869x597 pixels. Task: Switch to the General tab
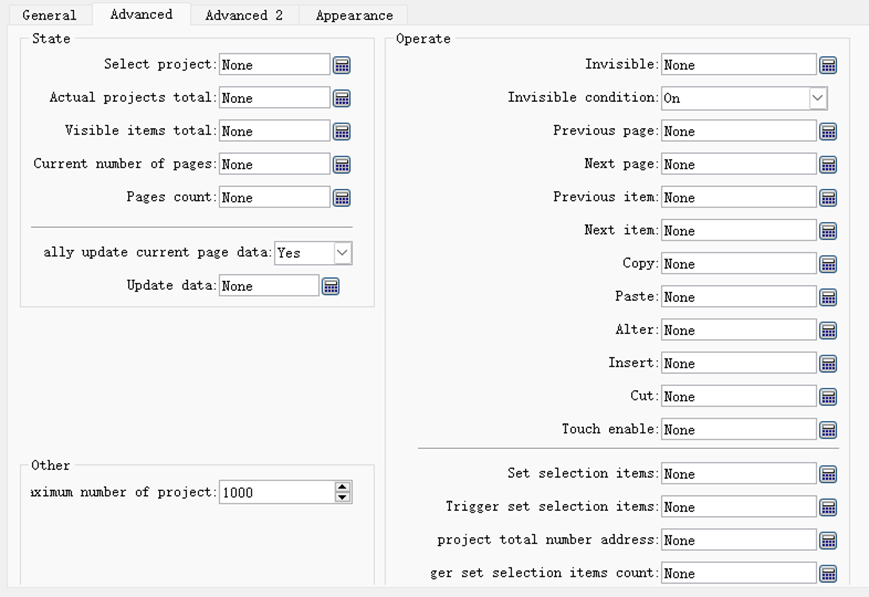49,15
